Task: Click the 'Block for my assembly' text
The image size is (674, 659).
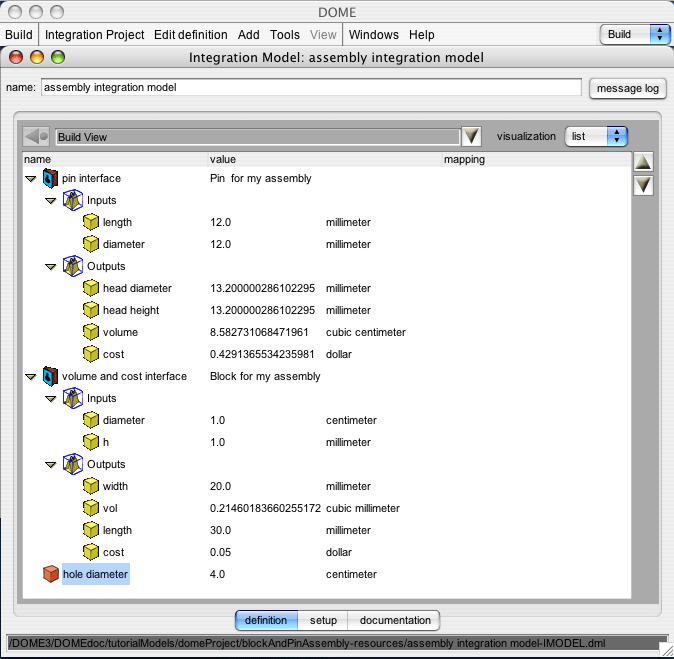Action: pos(265,377)
